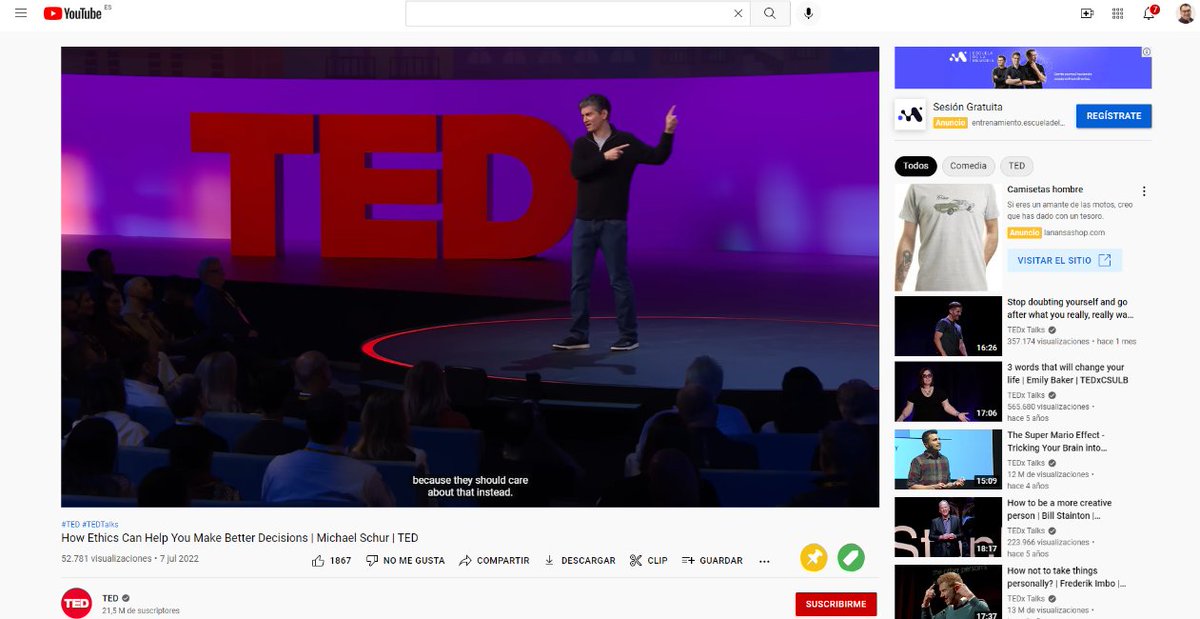Open the TED channel avatar
This screenshot has height=619, width=1200.
pos(77,603)
